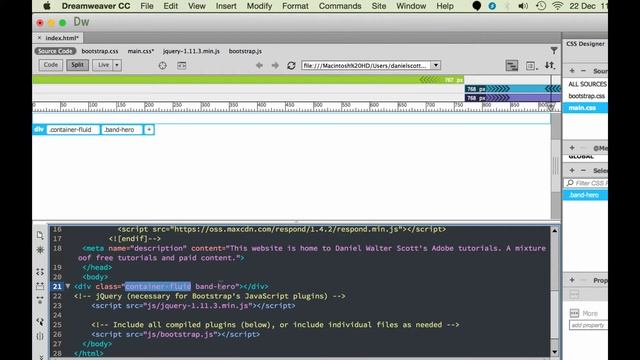
Task: Click the More properties ellipsis icon
Action: pos(574,313)
